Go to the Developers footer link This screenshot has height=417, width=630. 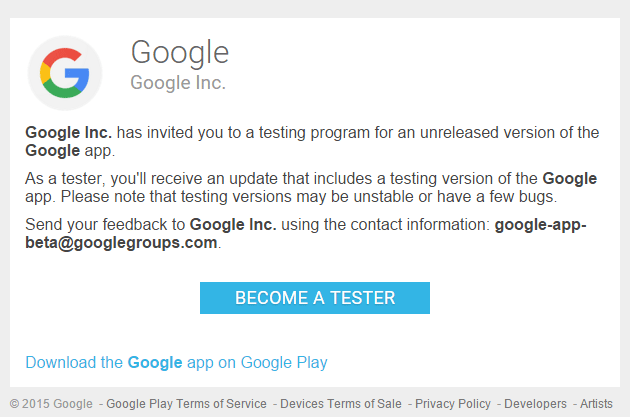pyautogui.click(x=535, y=404)
